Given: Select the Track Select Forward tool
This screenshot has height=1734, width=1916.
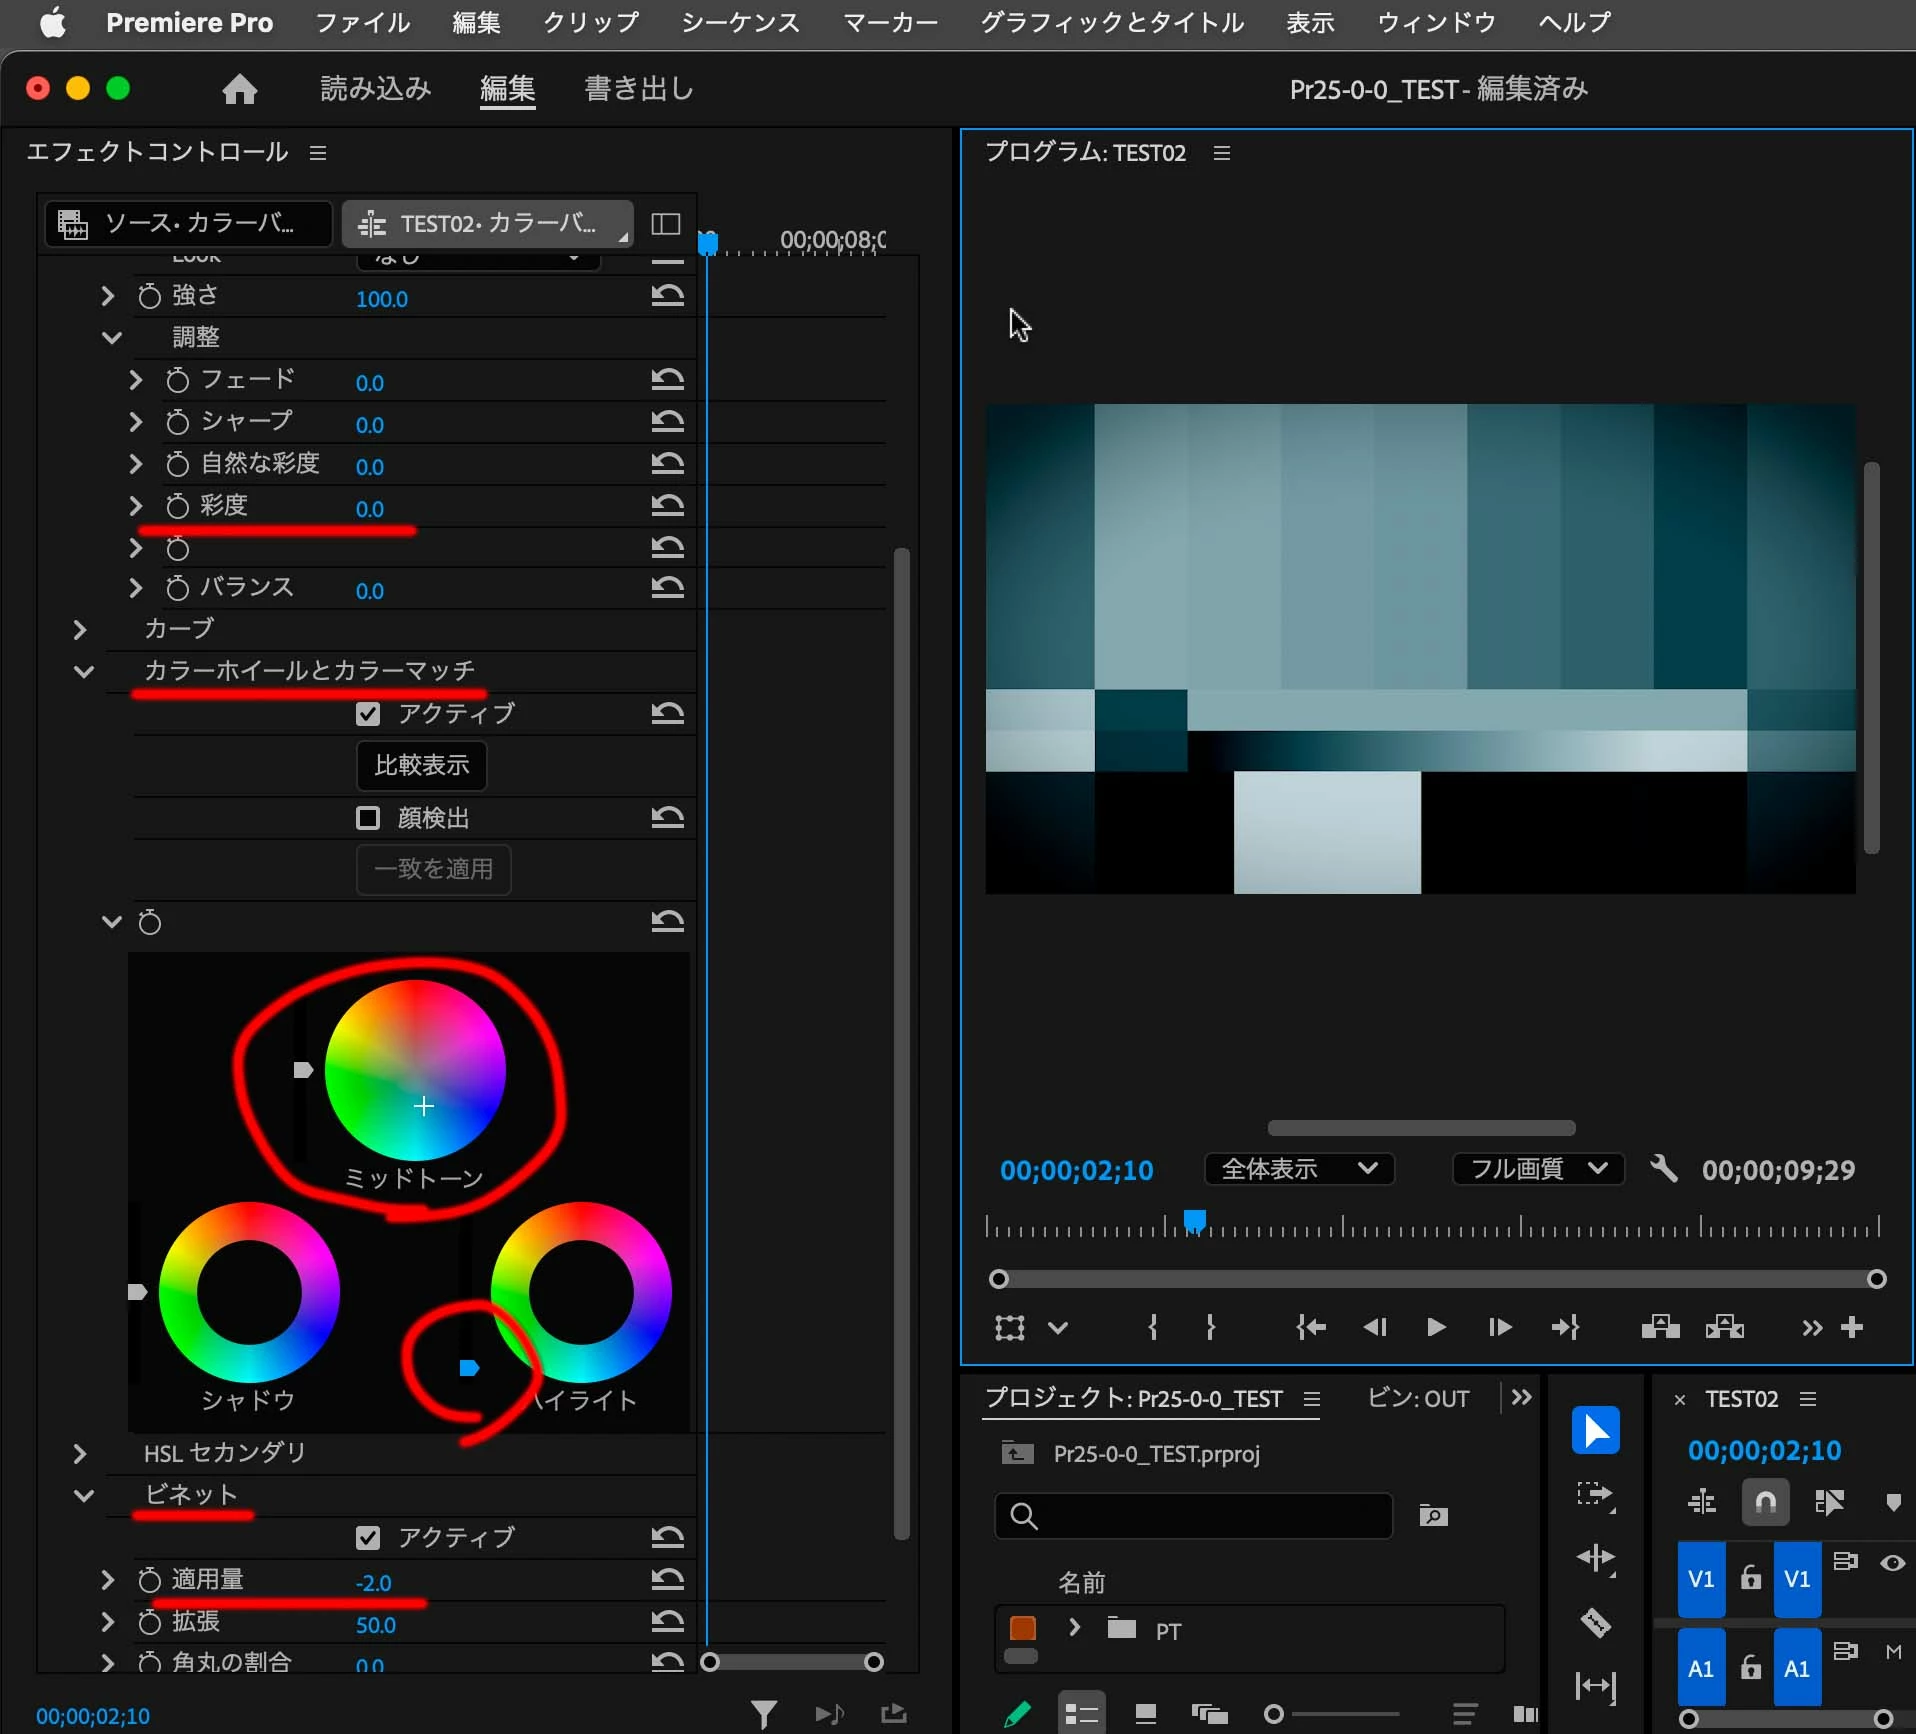Looking at the screenshot, I should (1595, 1496).
